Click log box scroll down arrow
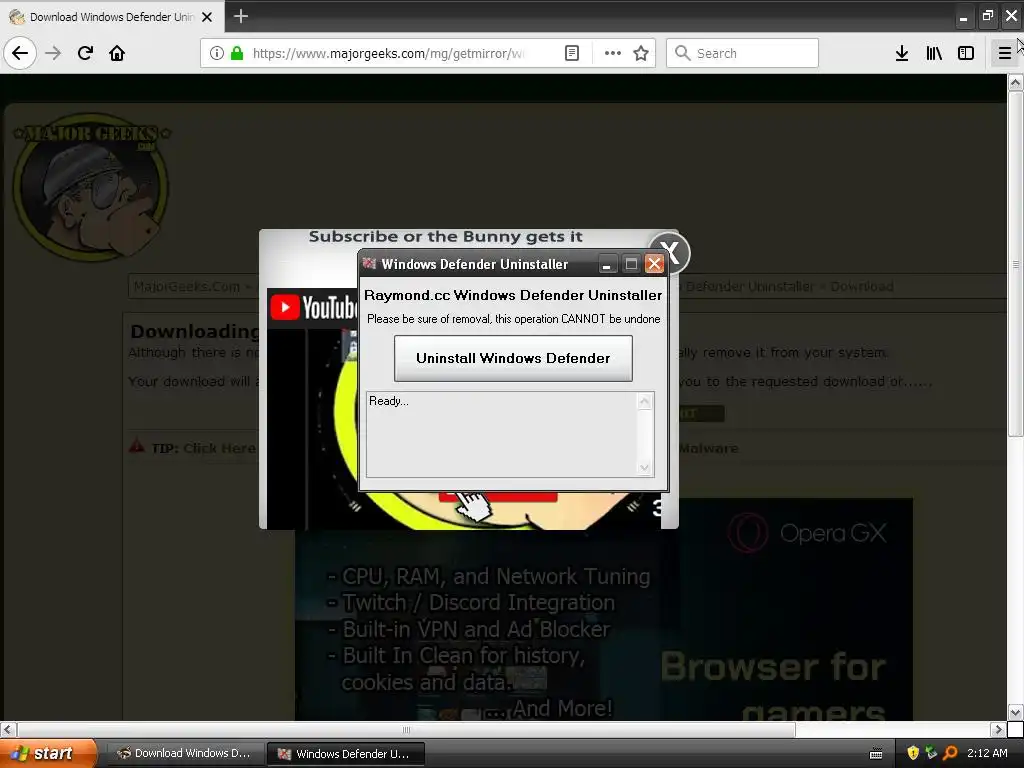This screenshot has width=1024, height=768. (645, 468)
